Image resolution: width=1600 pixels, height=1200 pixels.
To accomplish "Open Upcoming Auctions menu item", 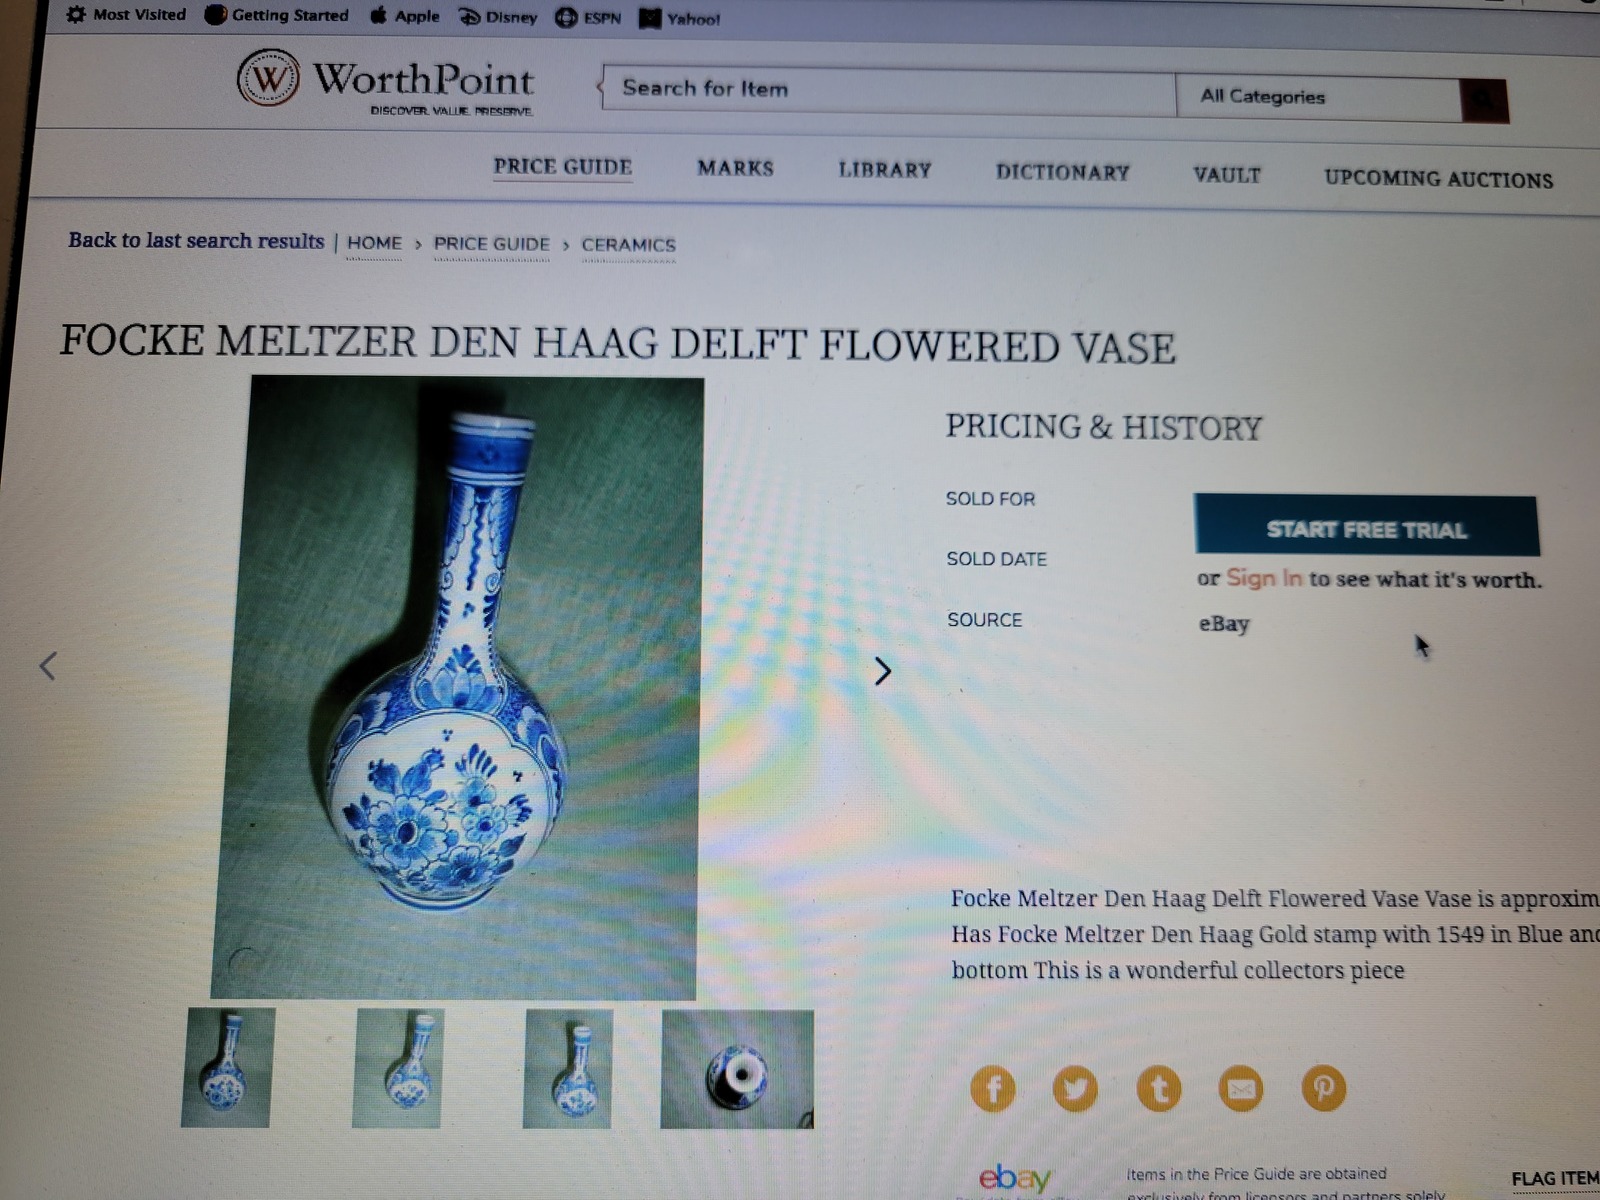I will point(1438,179).
